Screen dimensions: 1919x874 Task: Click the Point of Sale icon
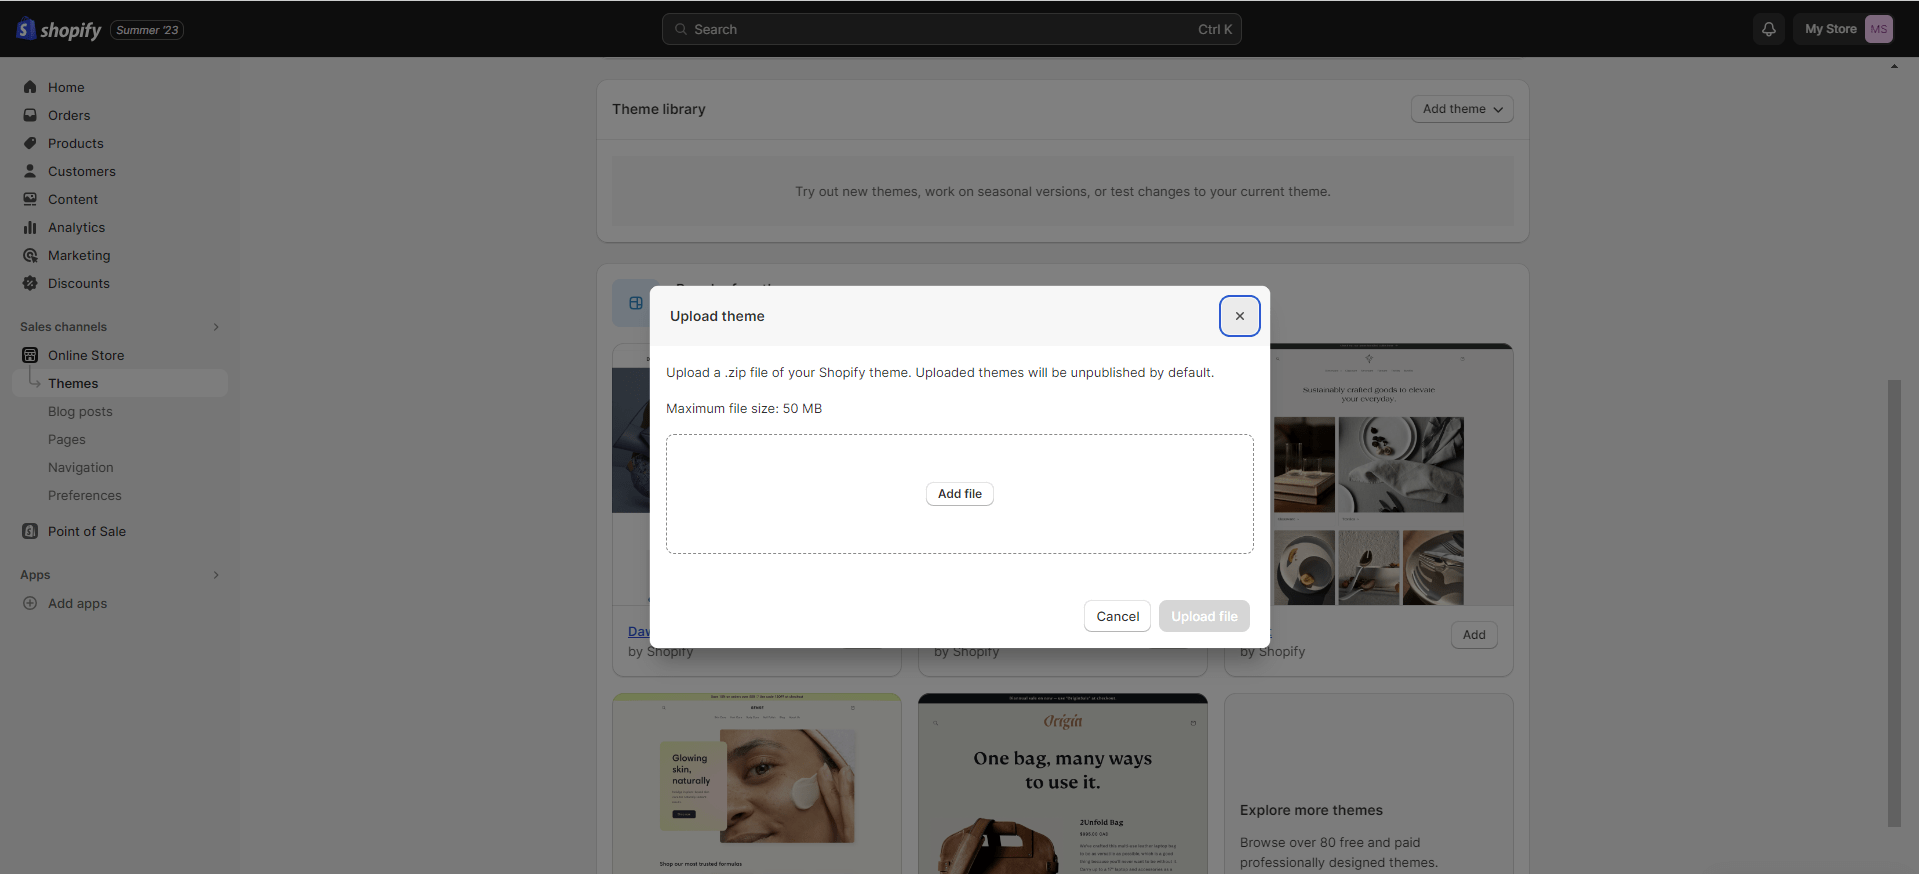[30, 531]
